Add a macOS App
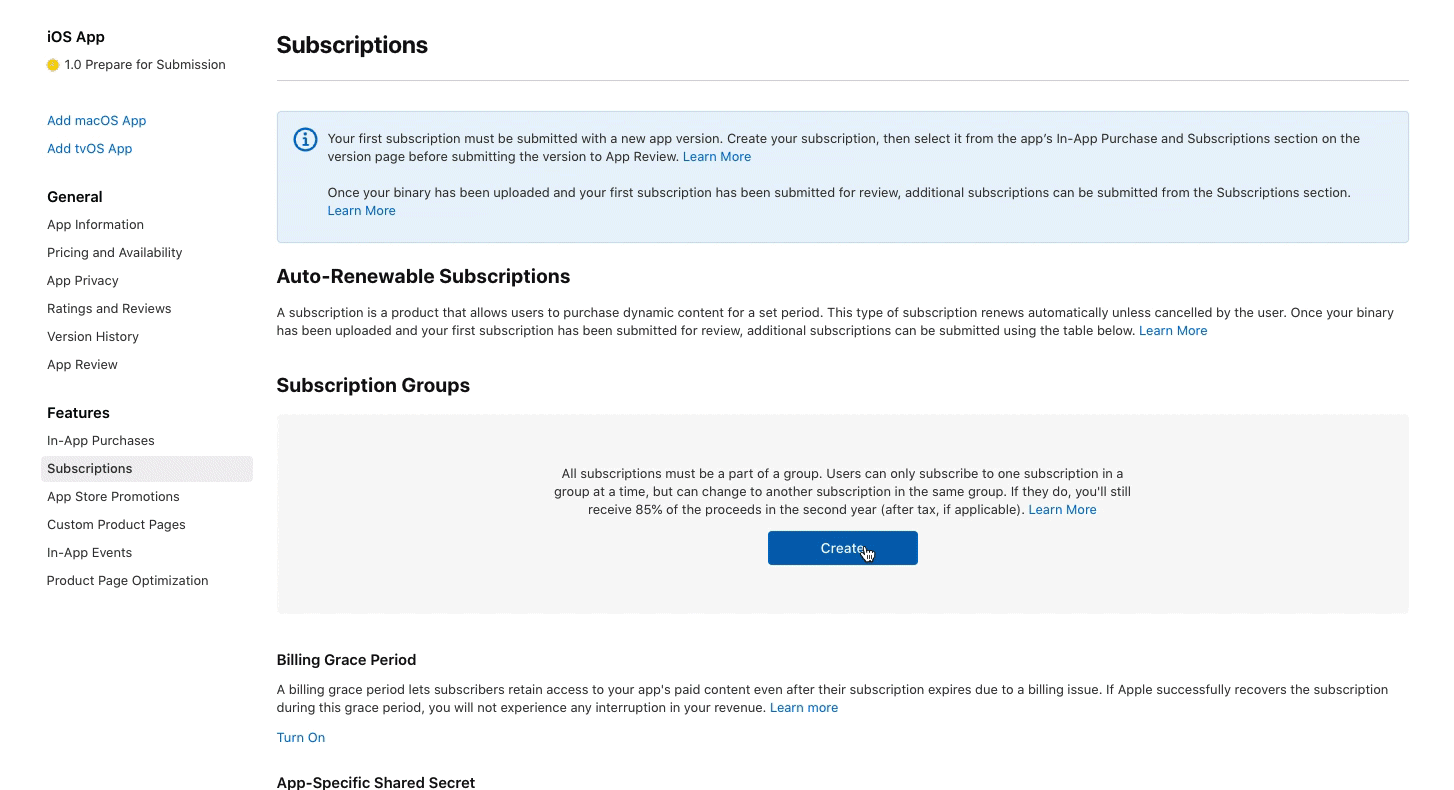The height and width of the screenshot is (790, 1454). click(96, 121)
